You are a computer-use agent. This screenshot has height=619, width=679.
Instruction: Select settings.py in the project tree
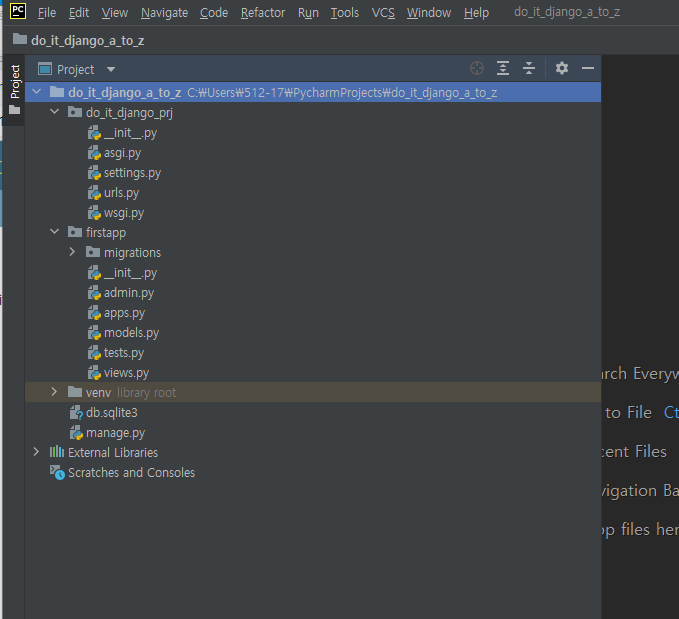point(132,173)
